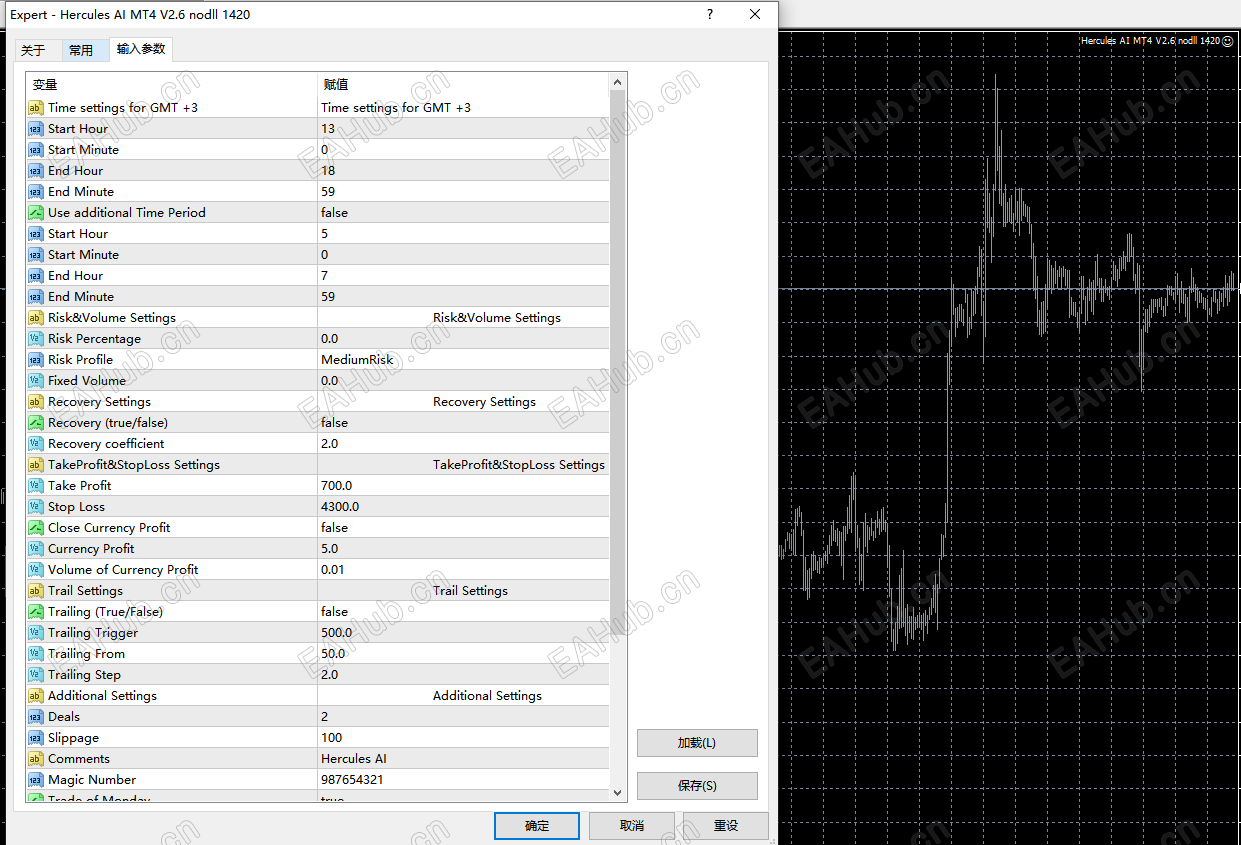Click the scrollbar down arrow of parameter list
Image resolution: width=1241 pixels, height=845 pixels.
pos(618,792)
